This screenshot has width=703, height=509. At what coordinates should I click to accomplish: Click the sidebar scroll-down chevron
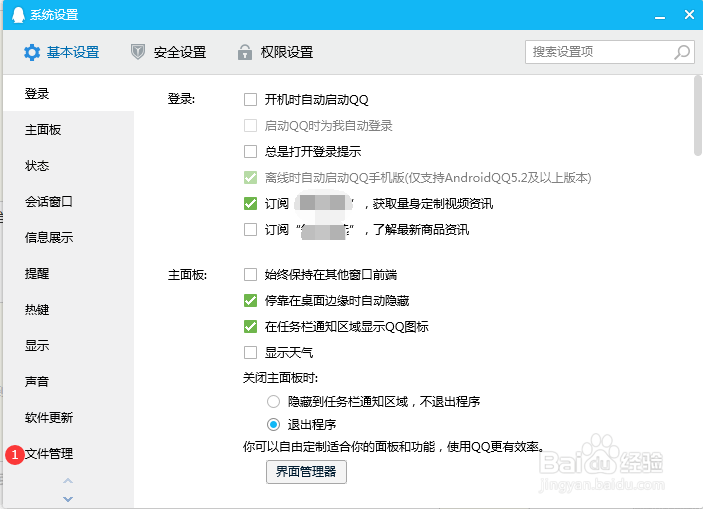pos(68,499)
